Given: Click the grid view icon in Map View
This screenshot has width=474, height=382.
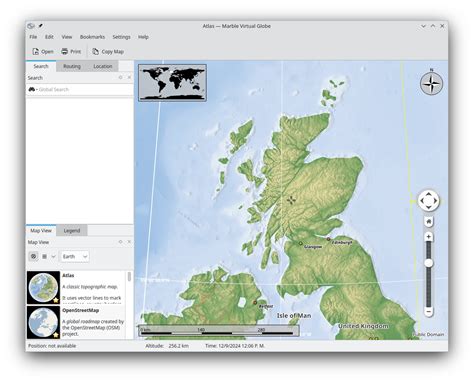Looking at the screenshot, I should tap(45, 256).
